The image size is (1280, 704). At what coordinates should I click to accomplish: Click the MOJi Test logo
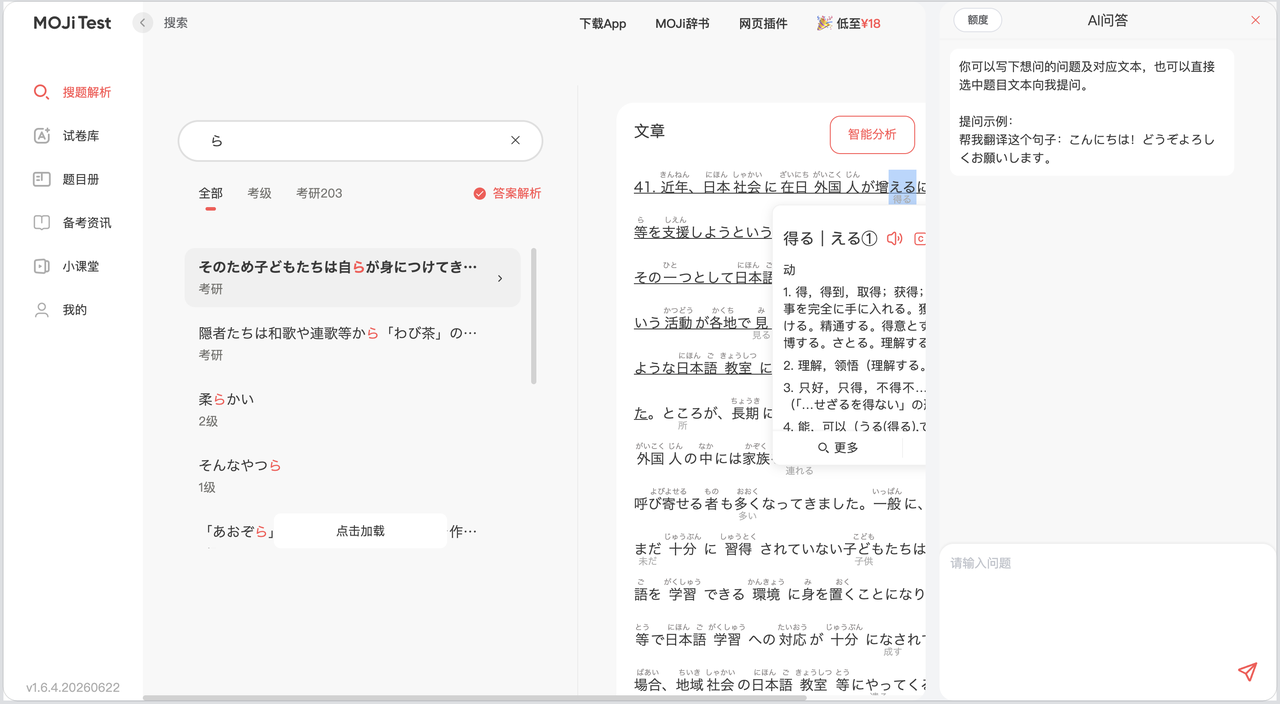[72, 22]
